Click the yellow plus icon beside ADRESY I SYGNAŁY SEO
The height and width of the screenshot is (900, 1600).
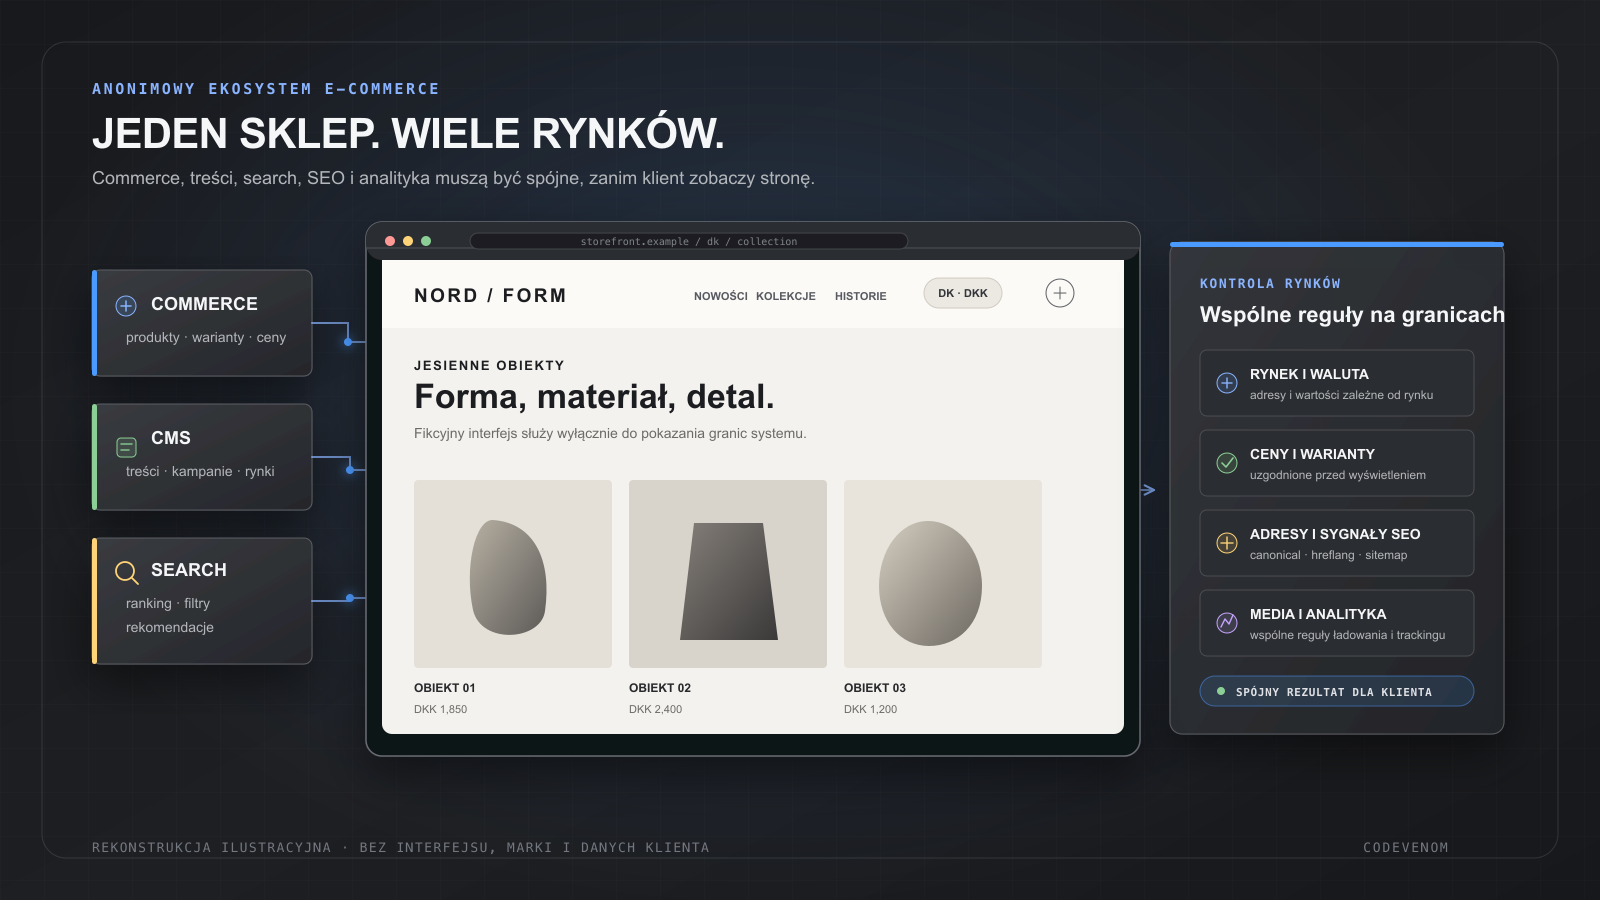[1227, 543]
